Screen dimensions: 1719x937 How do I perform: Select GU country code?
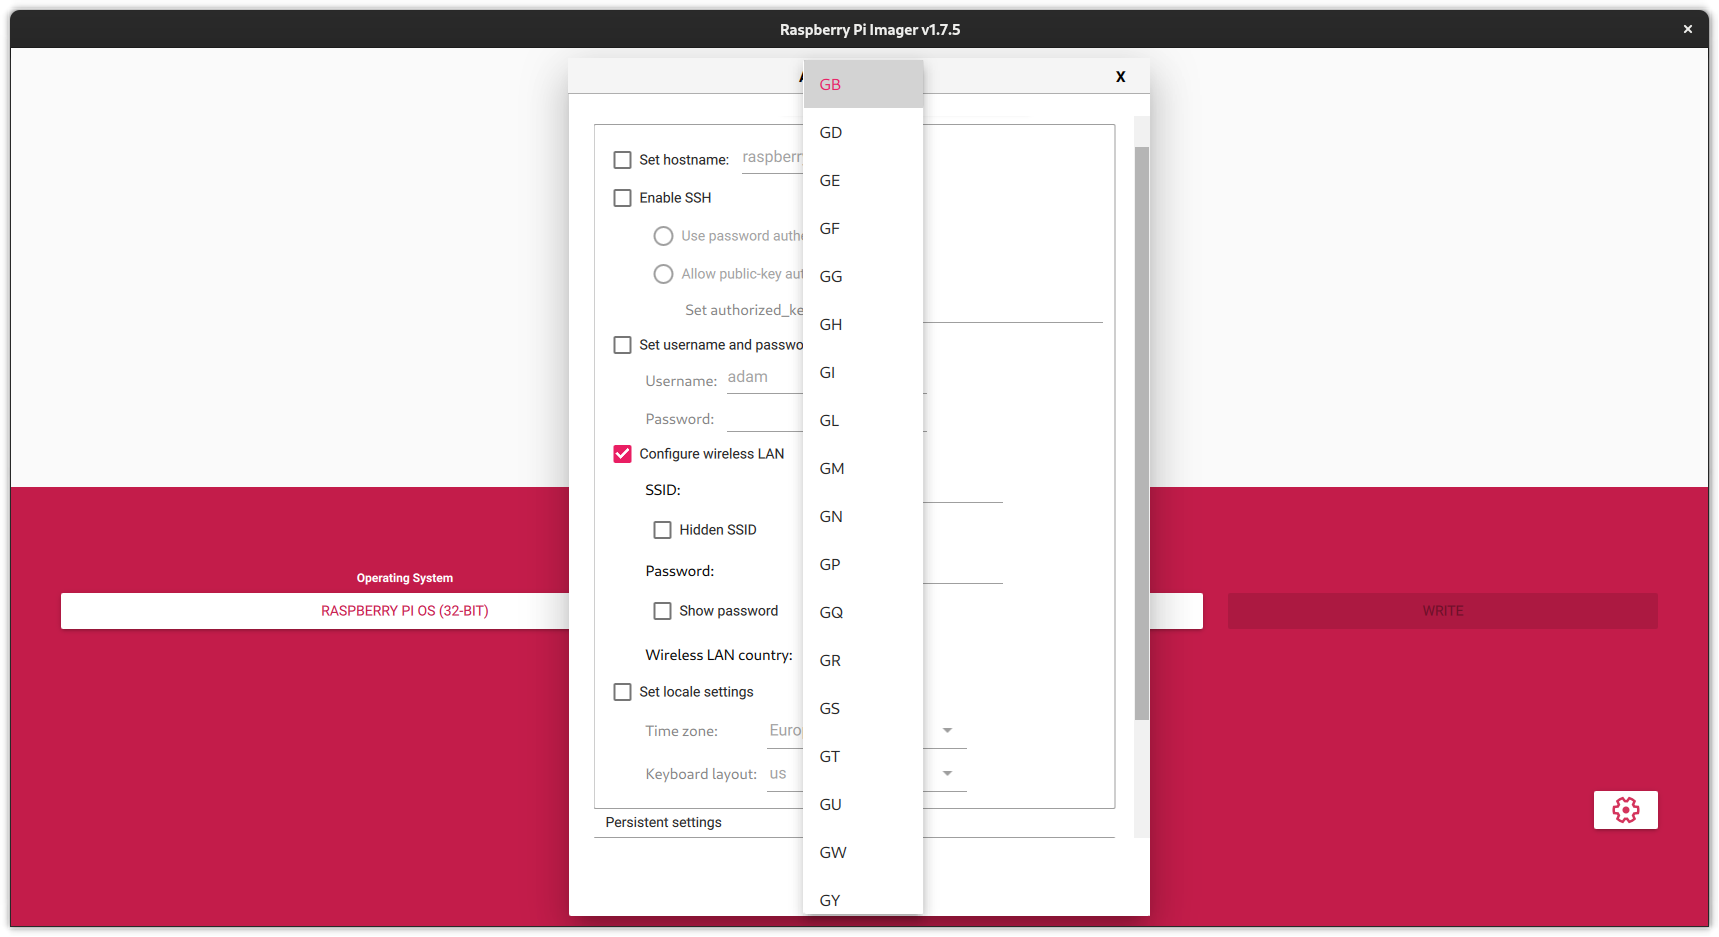pos(863,804)
